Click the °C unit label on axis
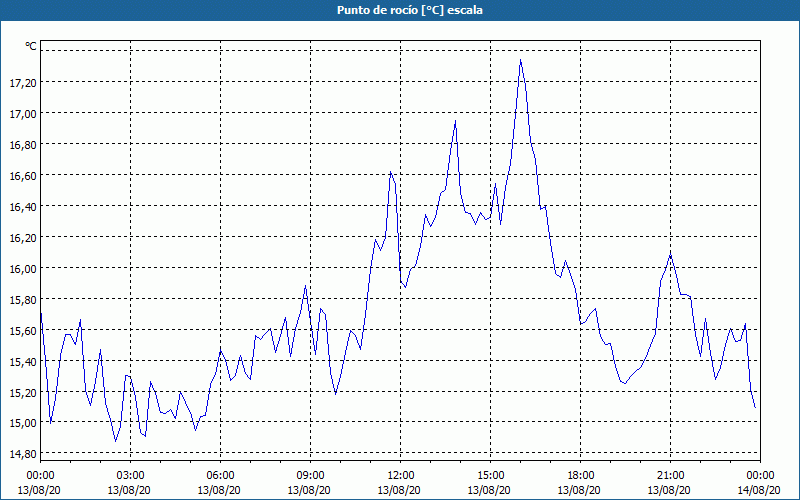Viewport: 800px width, 500px height. coord(31,46)
